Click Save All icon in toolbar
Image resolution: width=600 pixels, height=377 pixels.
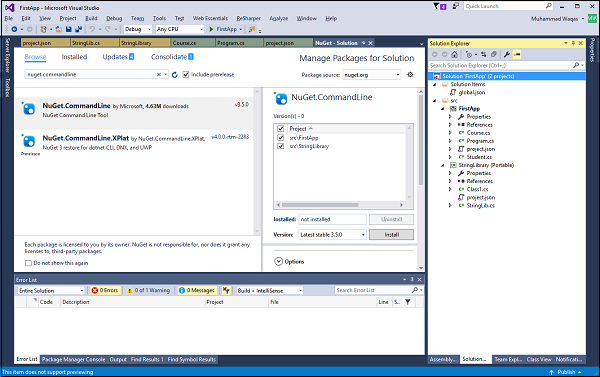coord(78,29)
